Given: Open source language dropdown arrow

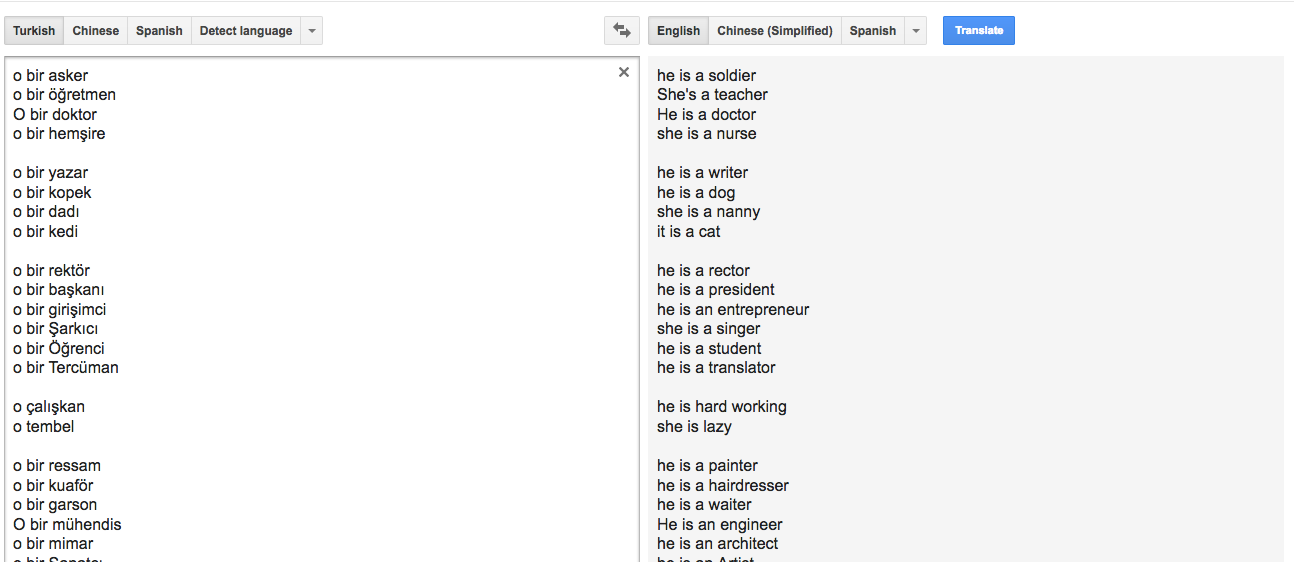Looking at the screenshot, I should pyautogui.click(x=312, y=31).
